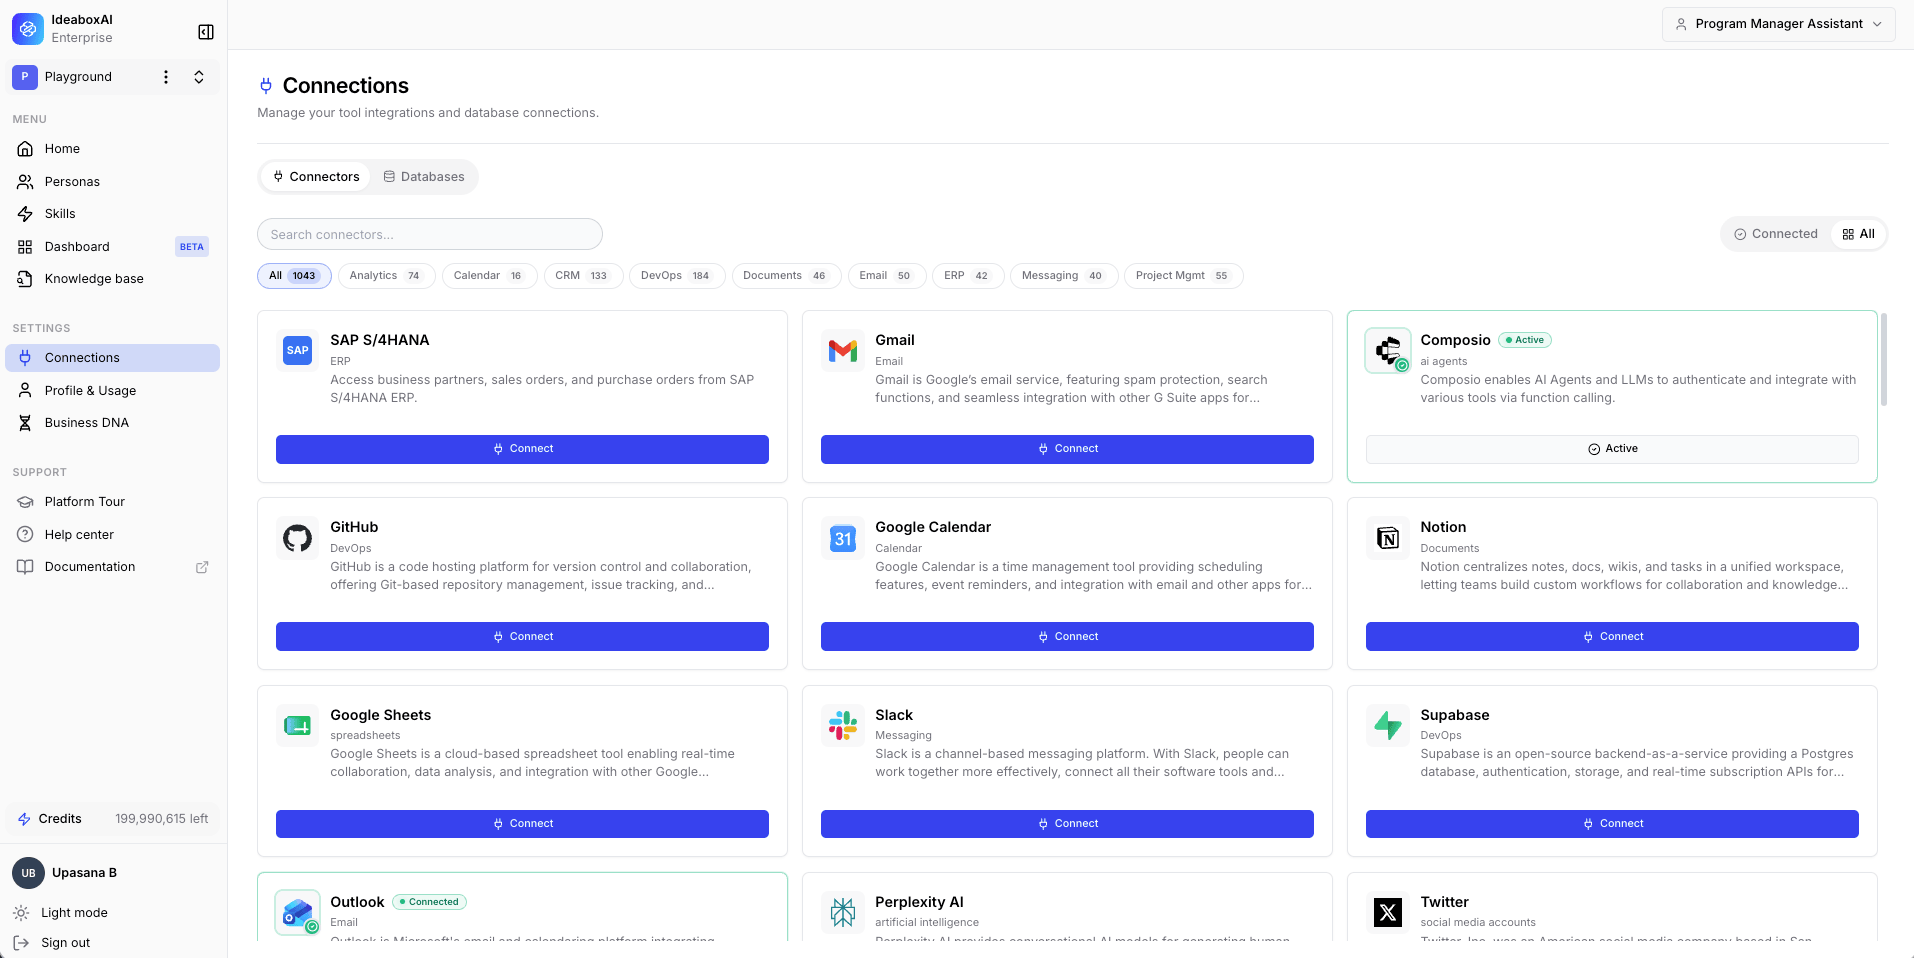Click the IdeaboxAI logo icon
The width and height of the screenshot is (1914, 958).
(x=28, y=29)
